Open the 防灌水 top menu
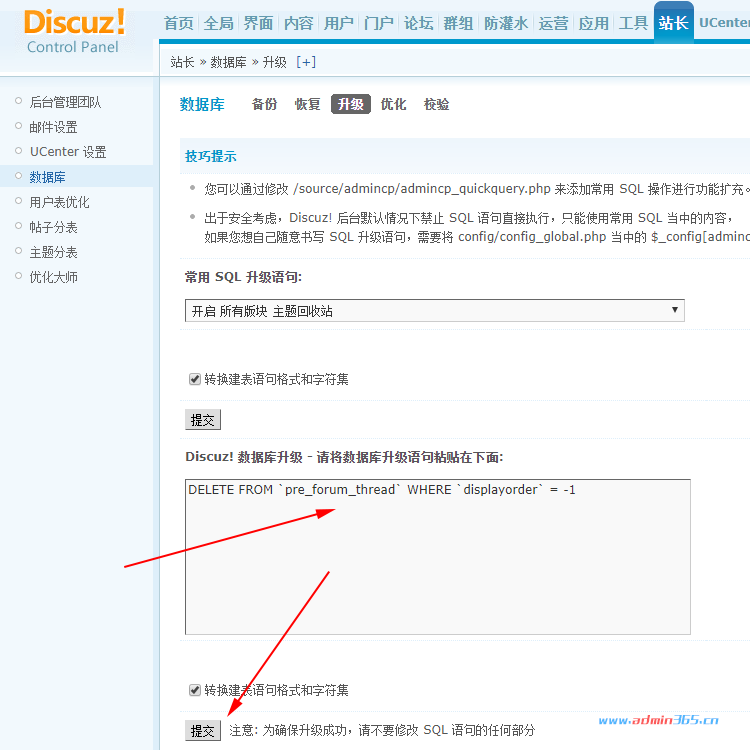 pos(506,23)
